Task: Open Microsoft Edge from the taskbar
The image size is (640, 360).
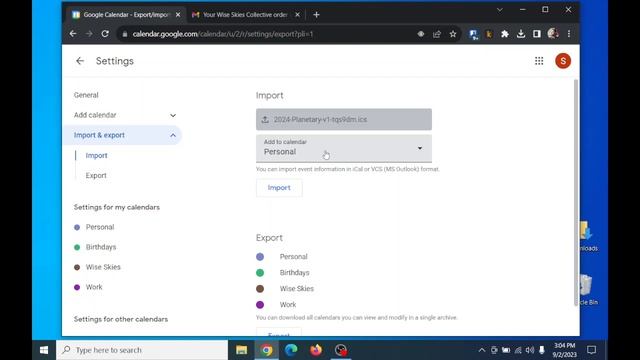Action: click(x=291, y=350)
